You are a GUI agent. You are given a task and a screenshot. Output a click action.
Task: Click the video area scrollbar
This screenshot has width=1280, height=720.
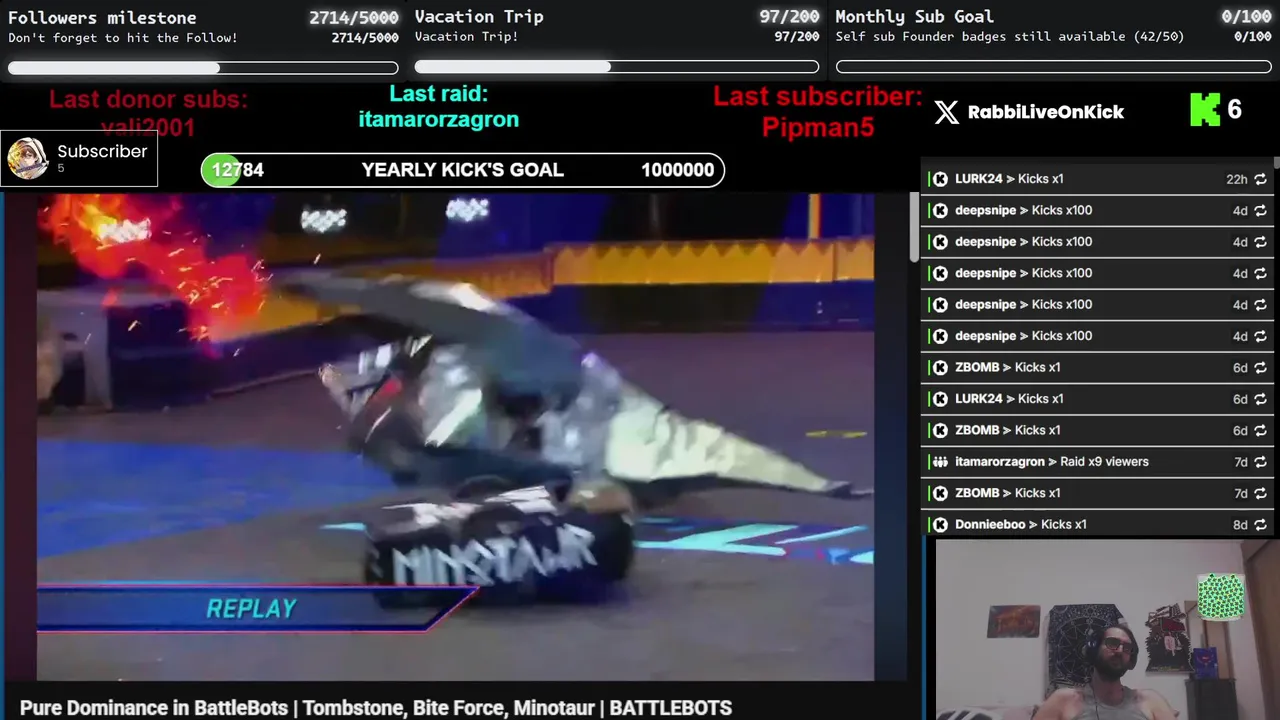[x=913, y=228]
